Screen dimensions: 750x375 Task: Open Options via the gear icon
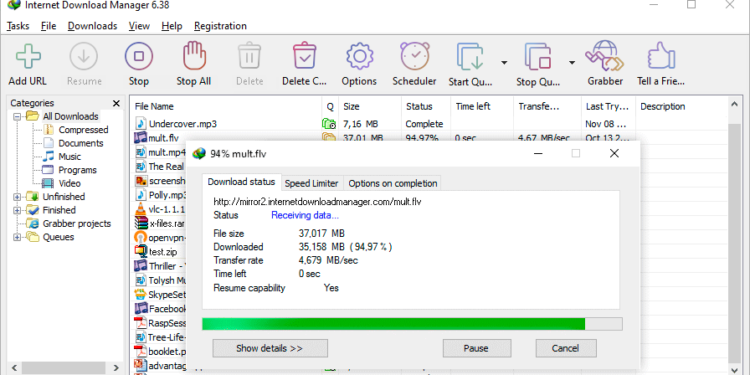tap(359, 56)
